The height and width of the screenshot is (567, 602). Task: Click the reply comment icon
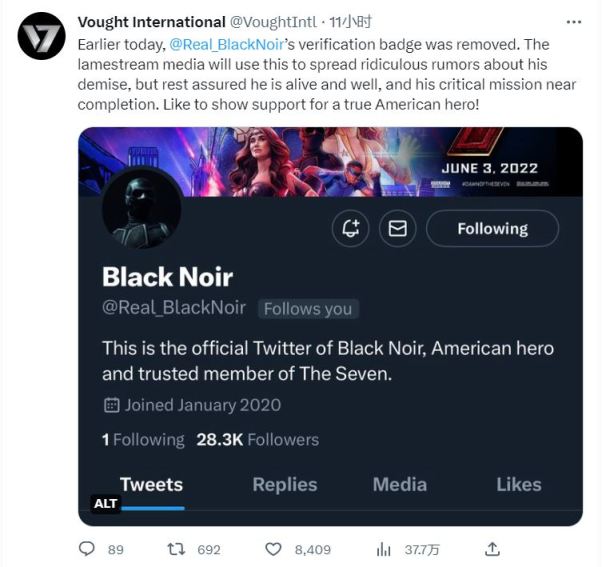(87, 549)
